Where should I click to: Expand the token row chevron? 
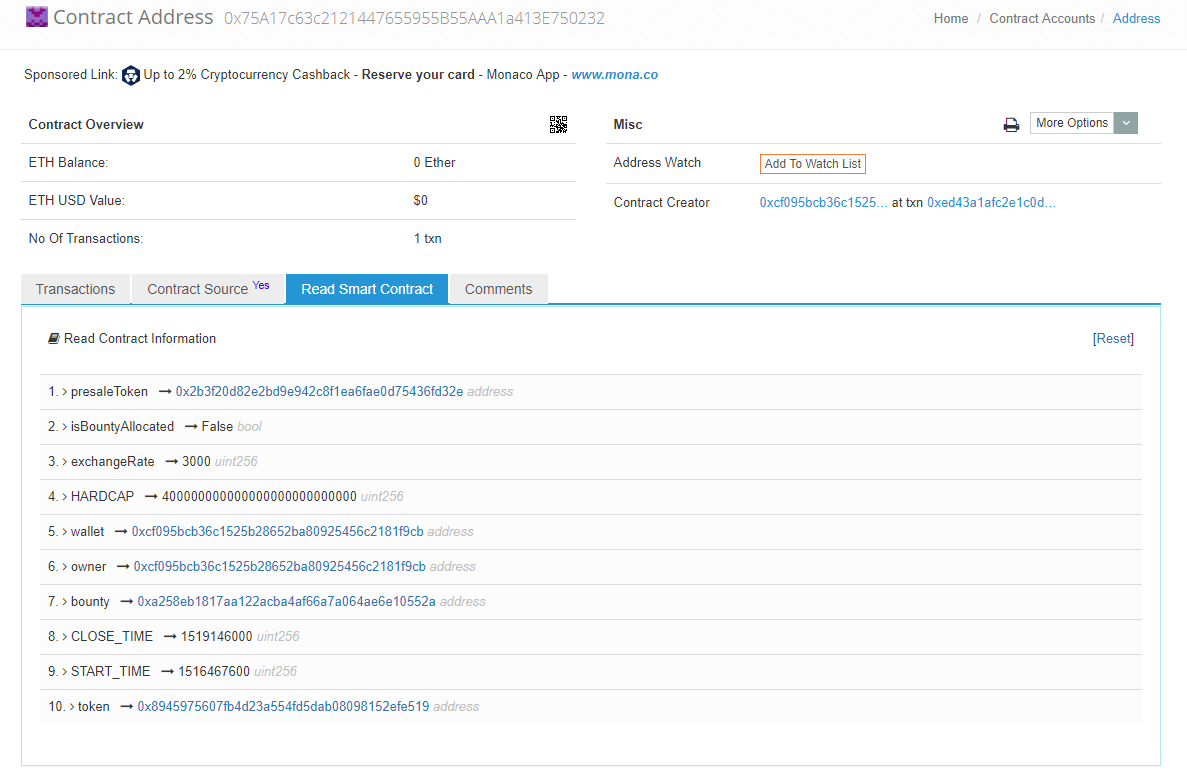(x=72, y=707)
